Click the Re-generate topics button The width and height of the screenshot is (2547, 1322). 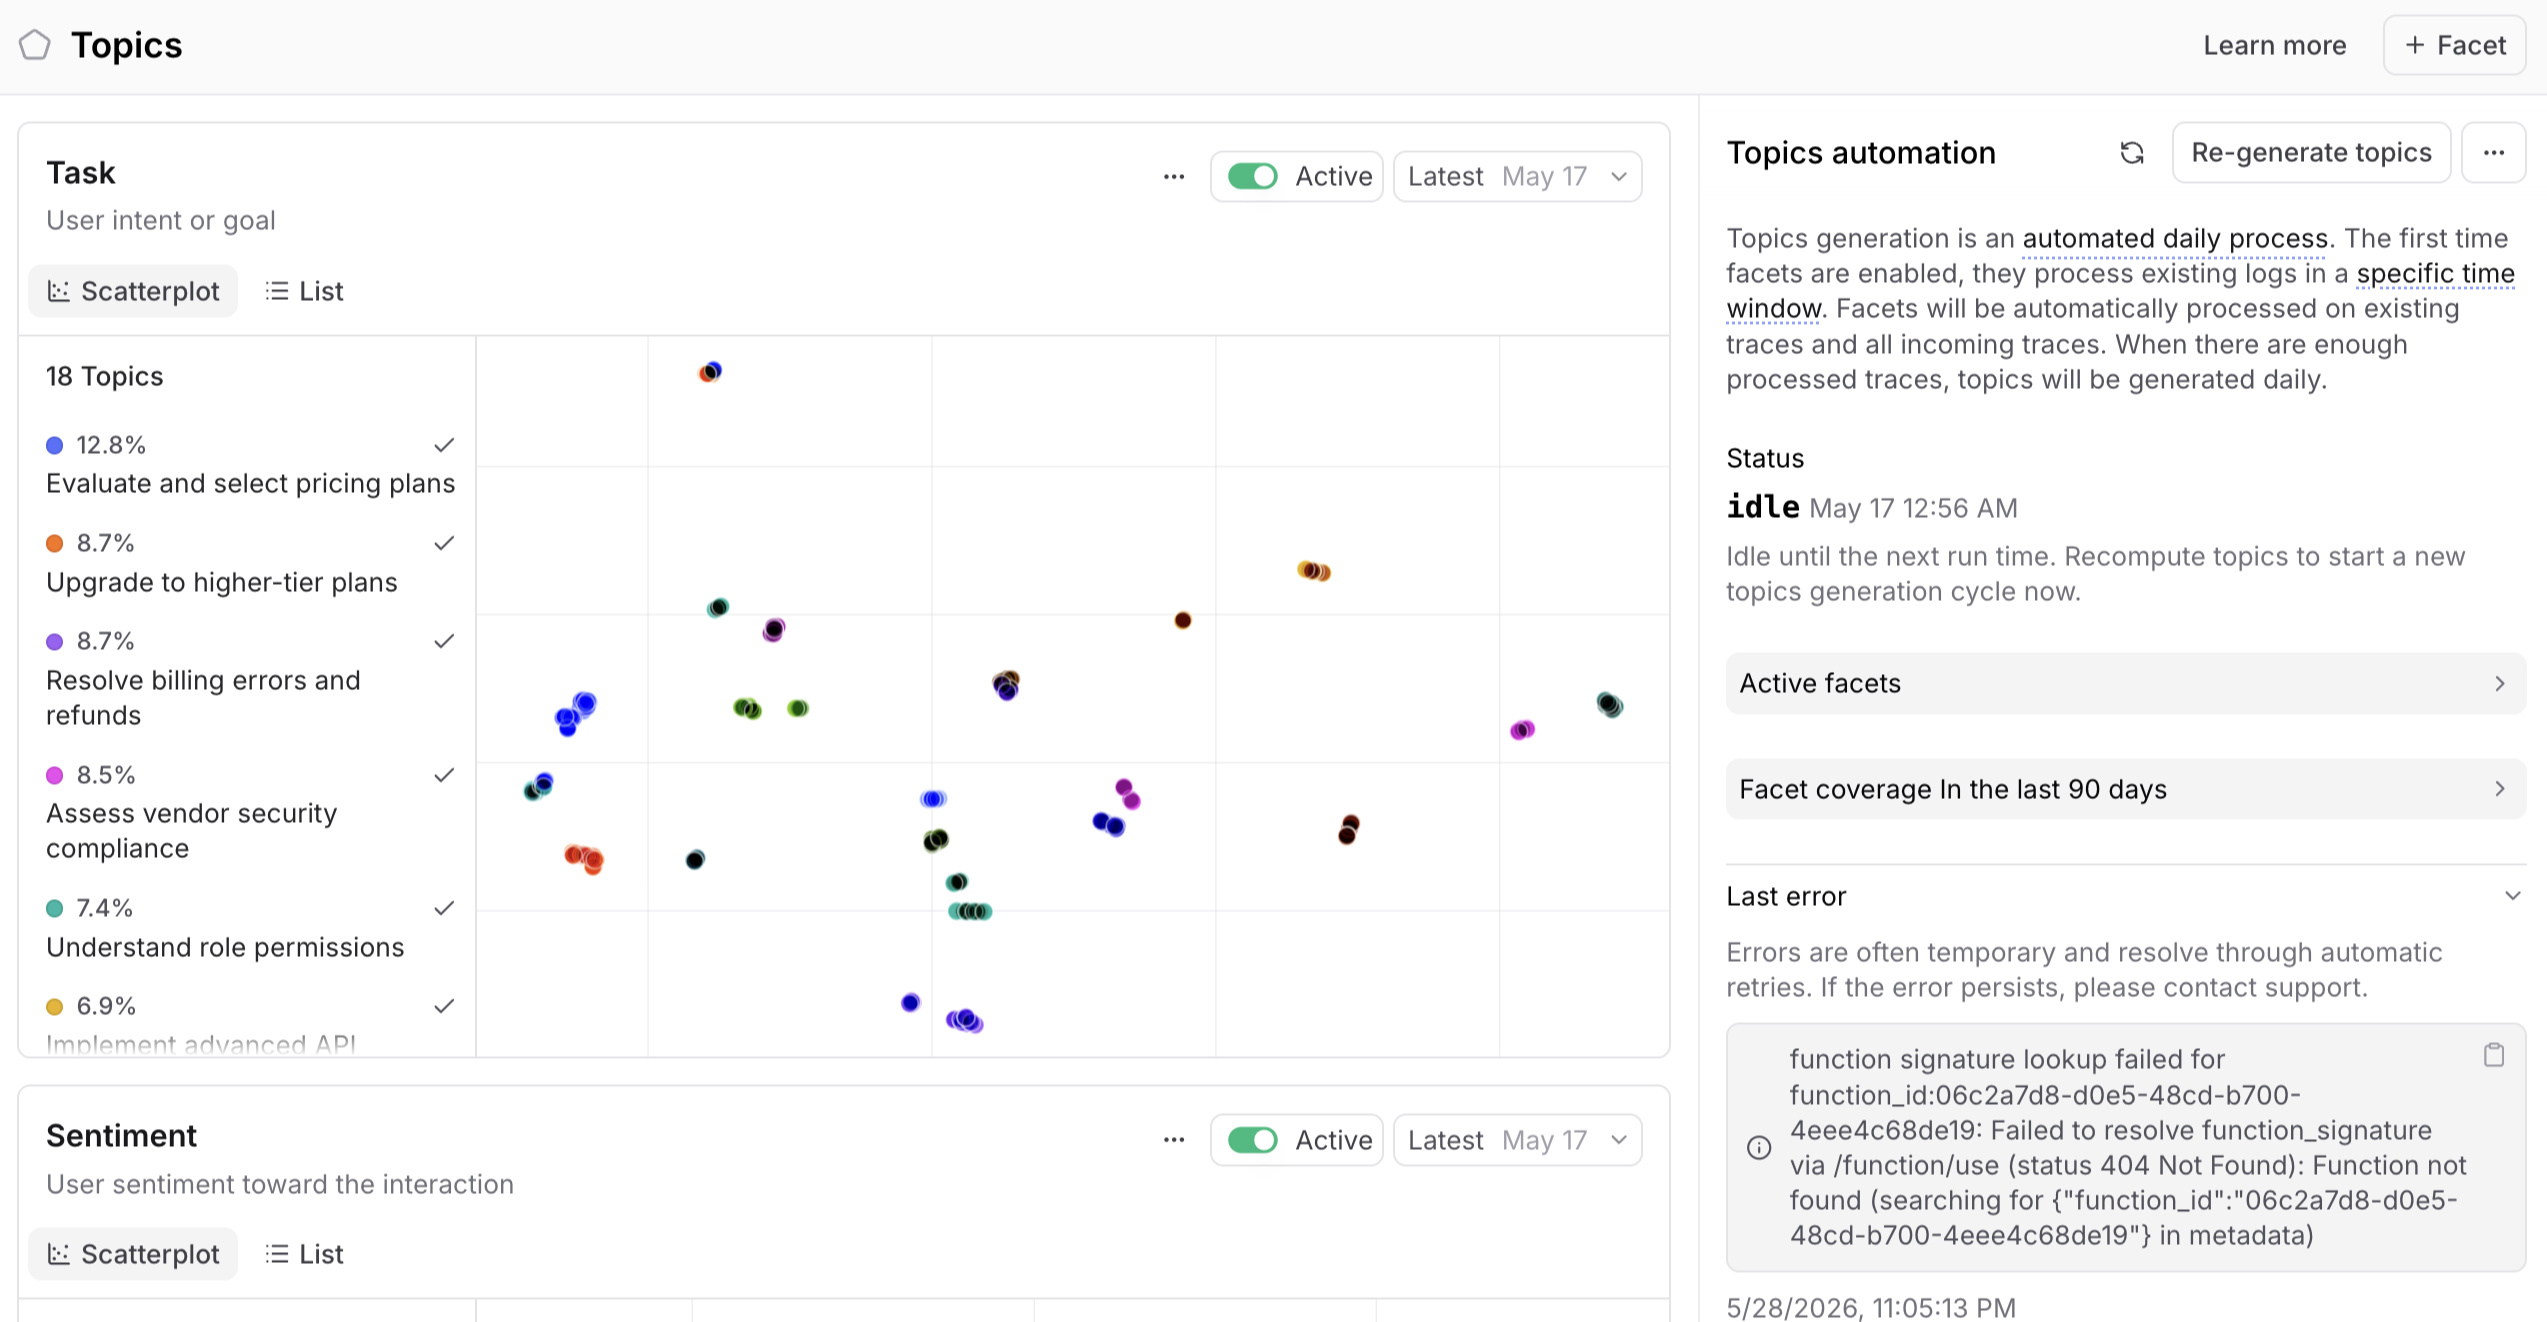click(2311, 153)
